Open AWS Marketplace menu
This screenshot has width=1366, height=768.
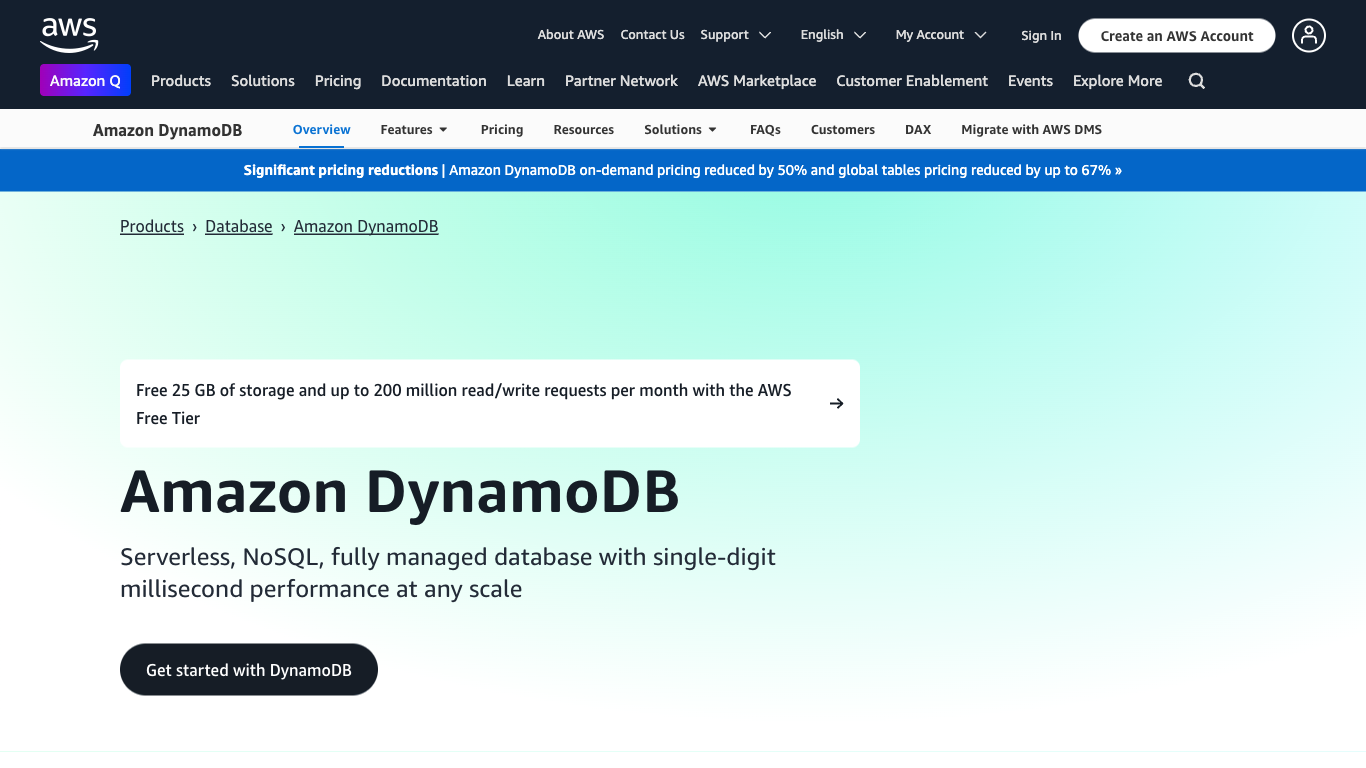tap(757, 81)
